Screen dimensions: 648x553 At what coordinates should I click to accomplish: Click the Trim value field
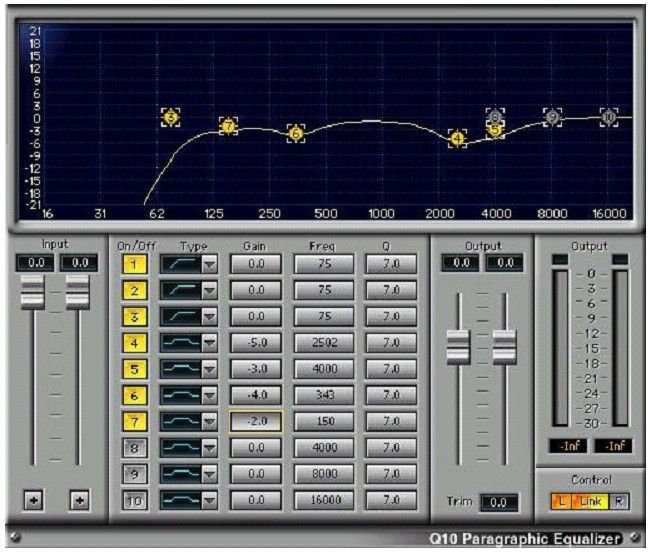coord(497,502)
